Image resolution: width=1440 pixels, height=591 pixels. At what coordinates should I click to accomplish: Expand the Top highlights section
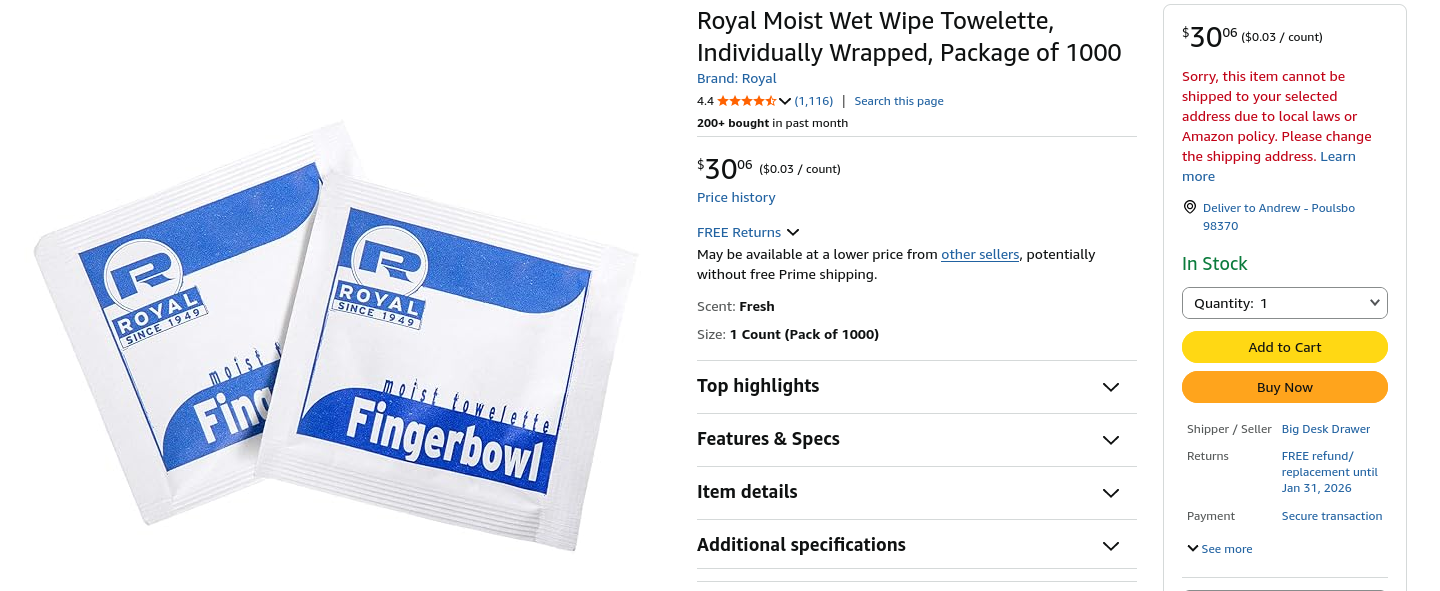pyautogui.click(x=1110, y=387)
